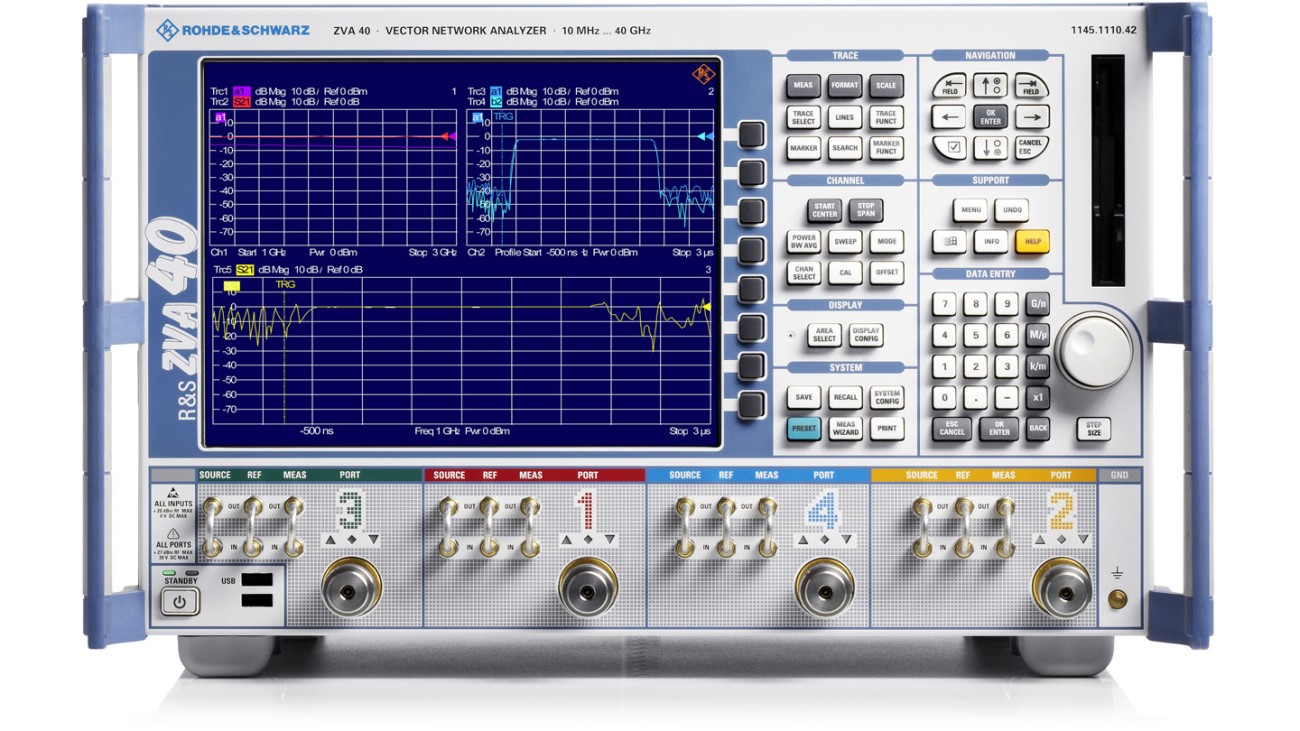Open the MENU key in Support
Viewport: 1300px width, 731px height.
(x=968, y=211)
